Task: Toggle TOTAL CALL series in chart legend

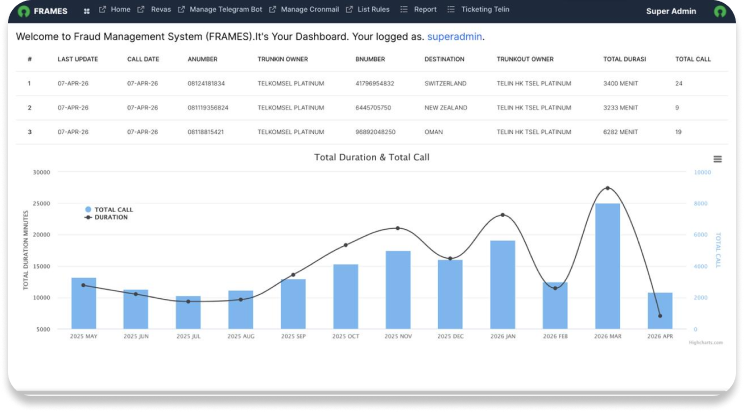Action: pyautogui.click(x=112, y=210)
